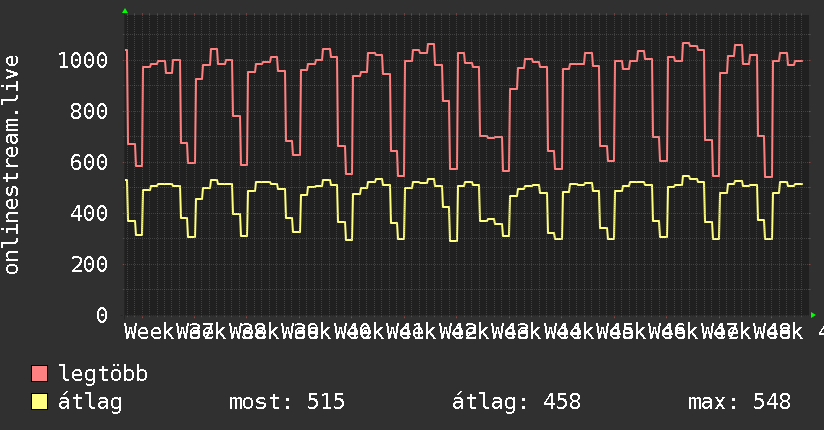Click the max: 548 statistic
This screenshot has height=430, width=824.
click(x=739, y=402)
